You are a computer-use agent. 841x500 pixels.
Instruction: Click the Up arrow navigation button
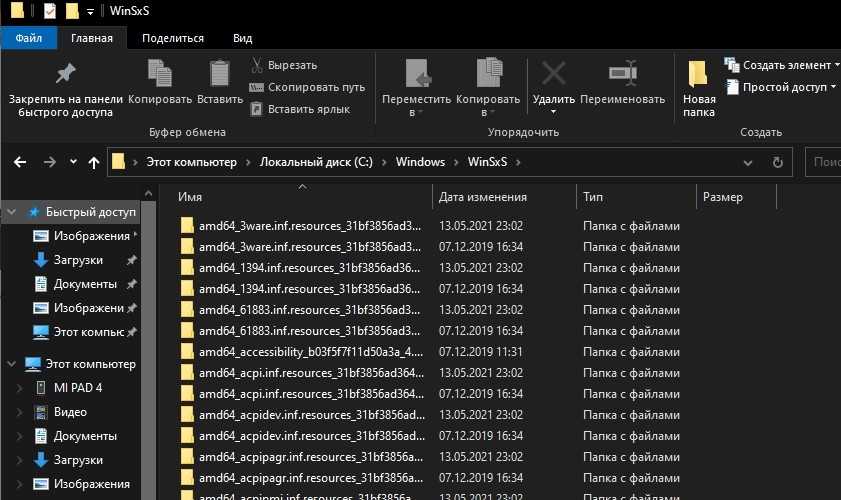coord(94,162)
